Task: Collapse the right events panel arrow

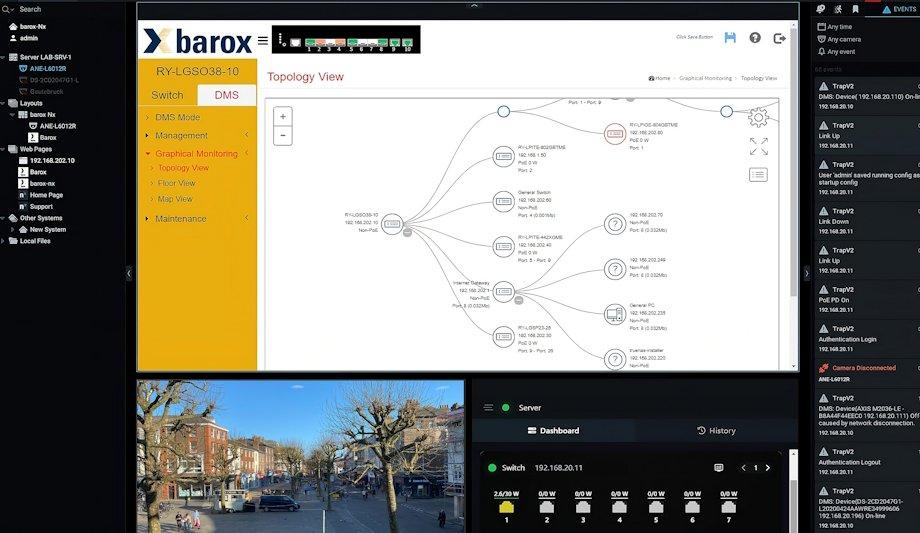Action: [806, 273]
